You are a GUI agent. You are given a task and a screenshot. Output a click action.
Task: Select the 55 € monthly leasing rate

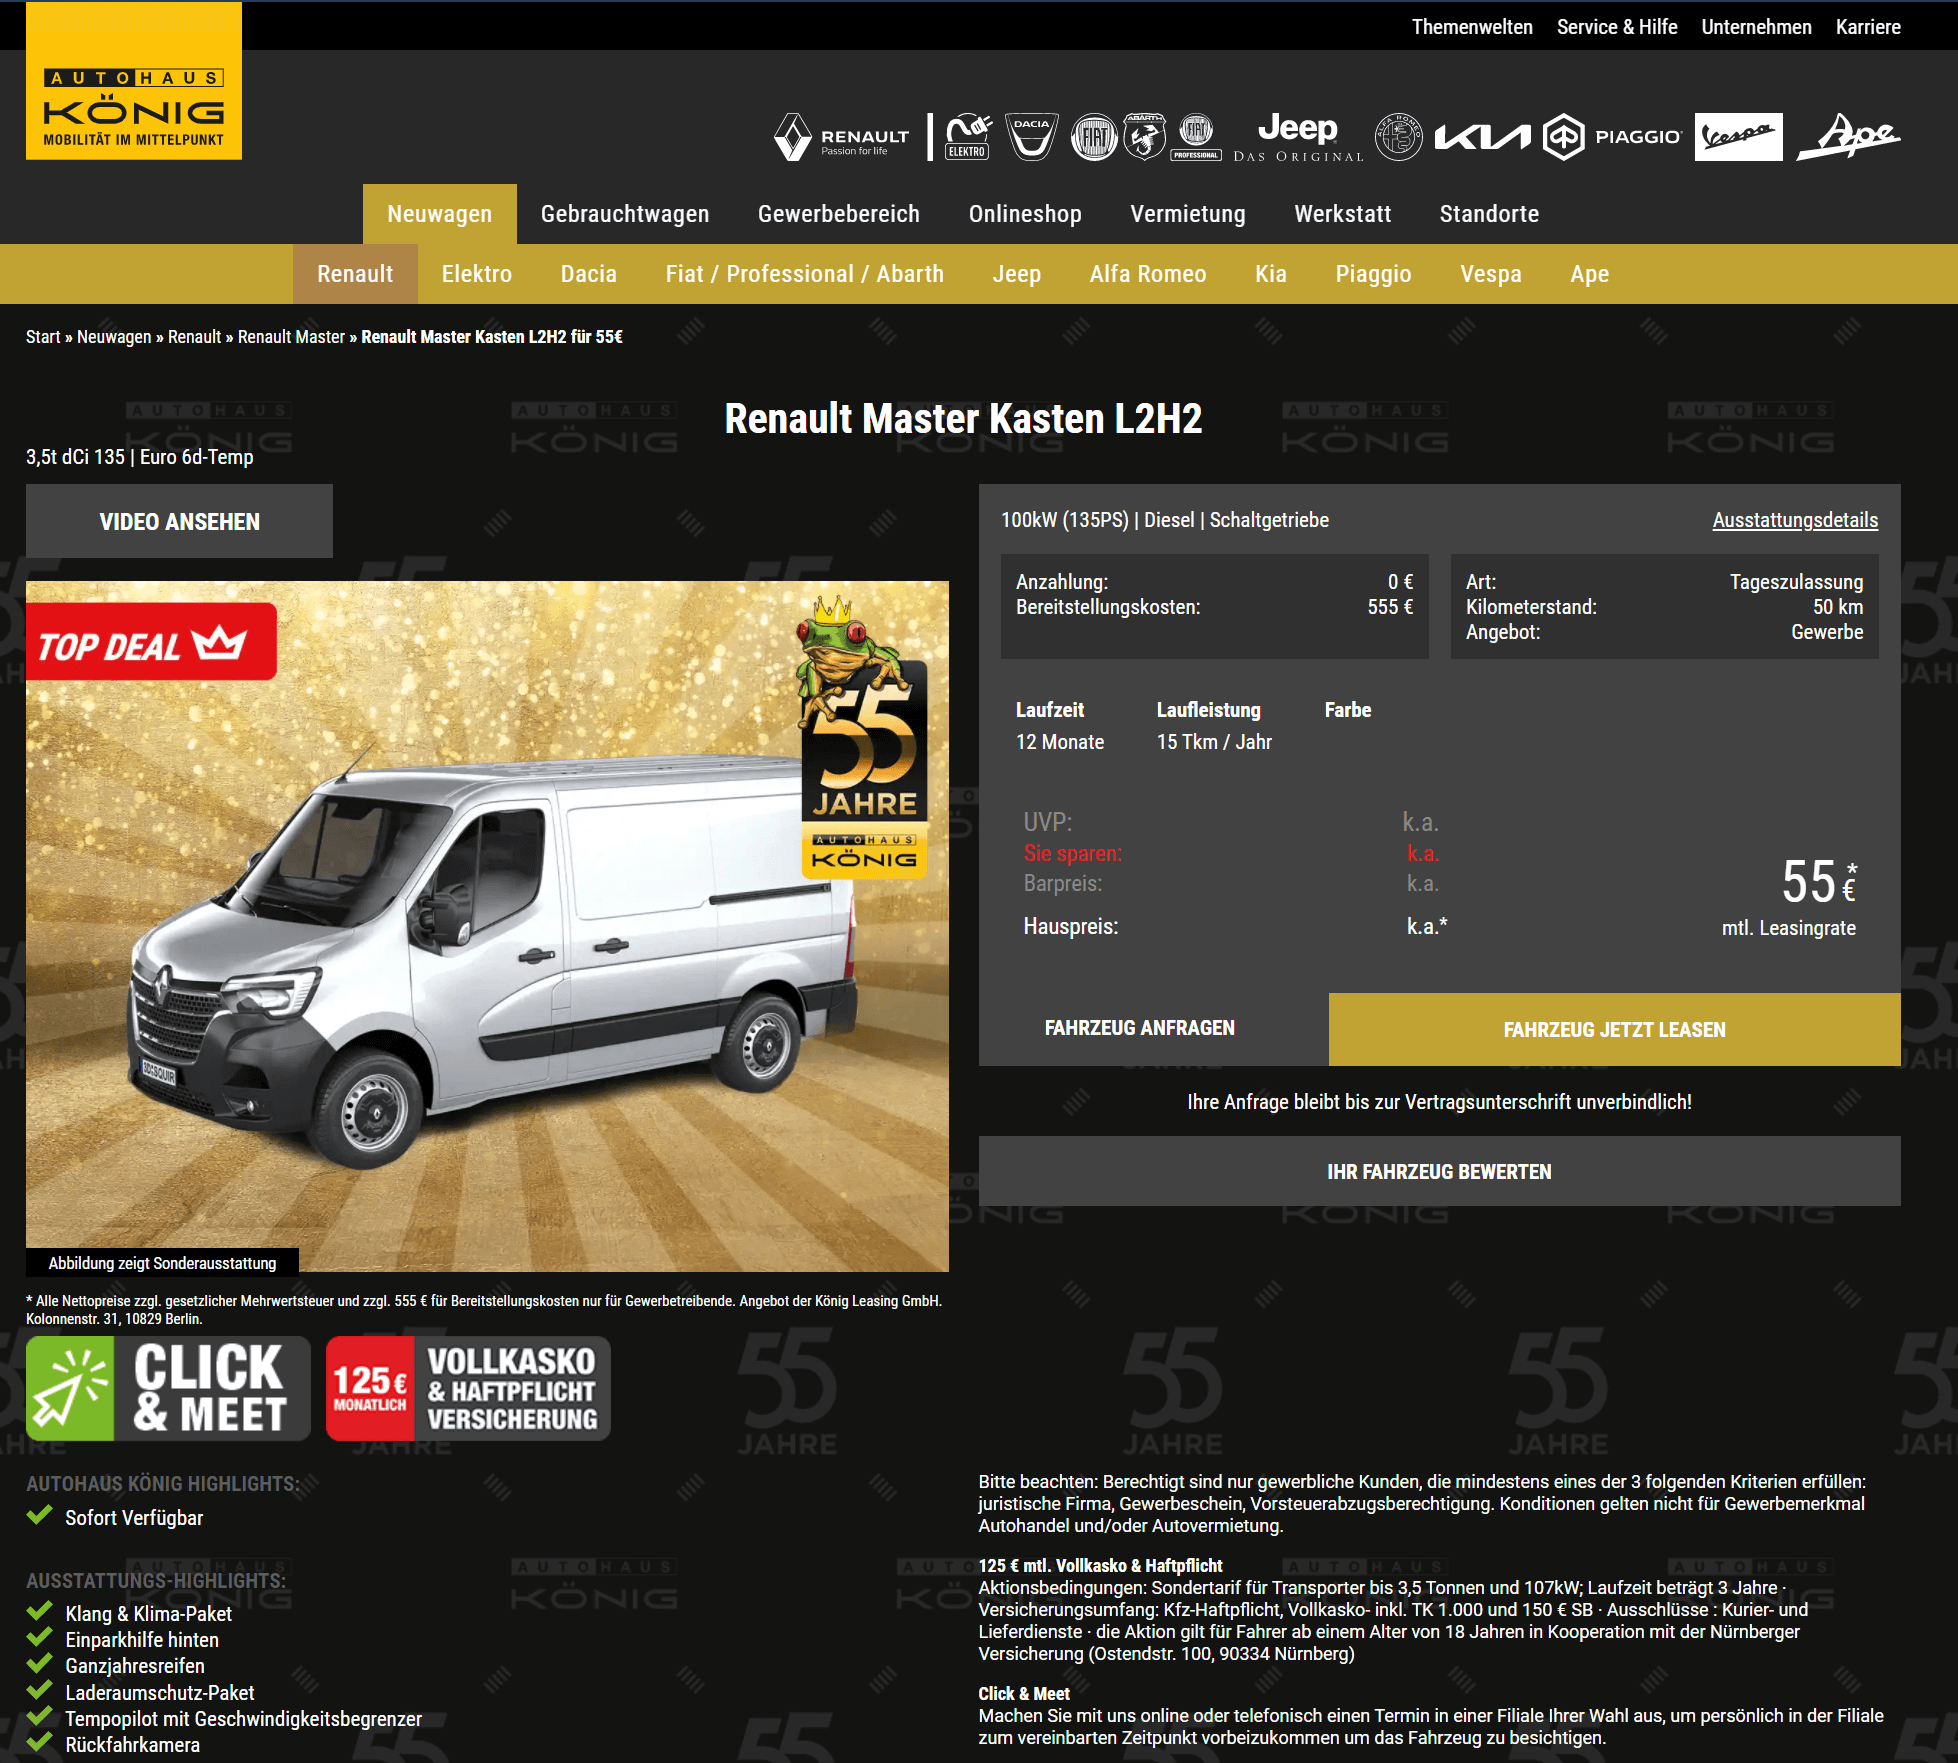pyautogui.click(x=1819, y=882)
